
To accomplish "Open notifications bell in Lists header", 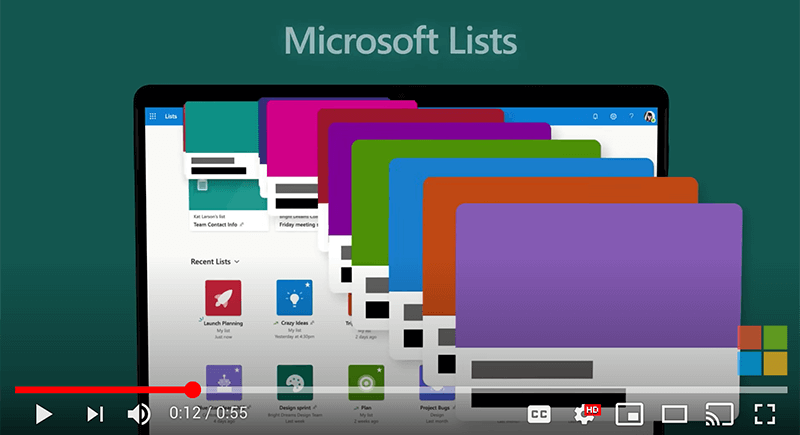I will point(595,117).
